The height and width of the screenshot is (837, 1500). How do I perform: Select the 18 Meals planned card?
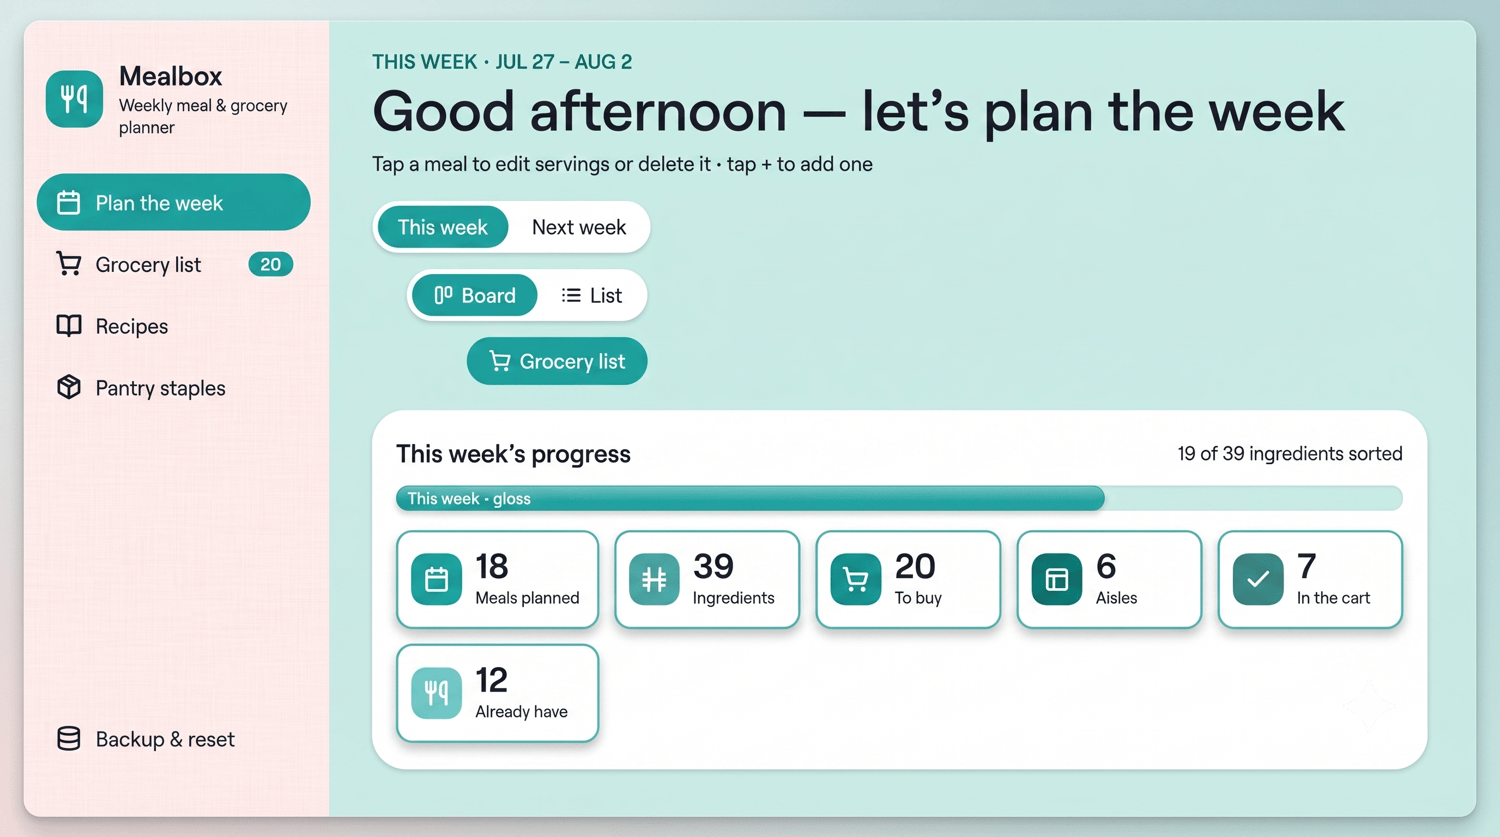pos(497,580)
